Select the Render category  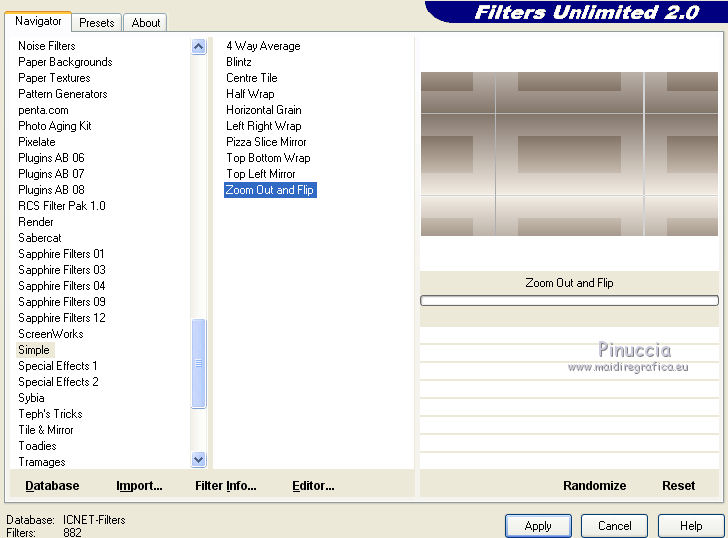coord(36,222)
